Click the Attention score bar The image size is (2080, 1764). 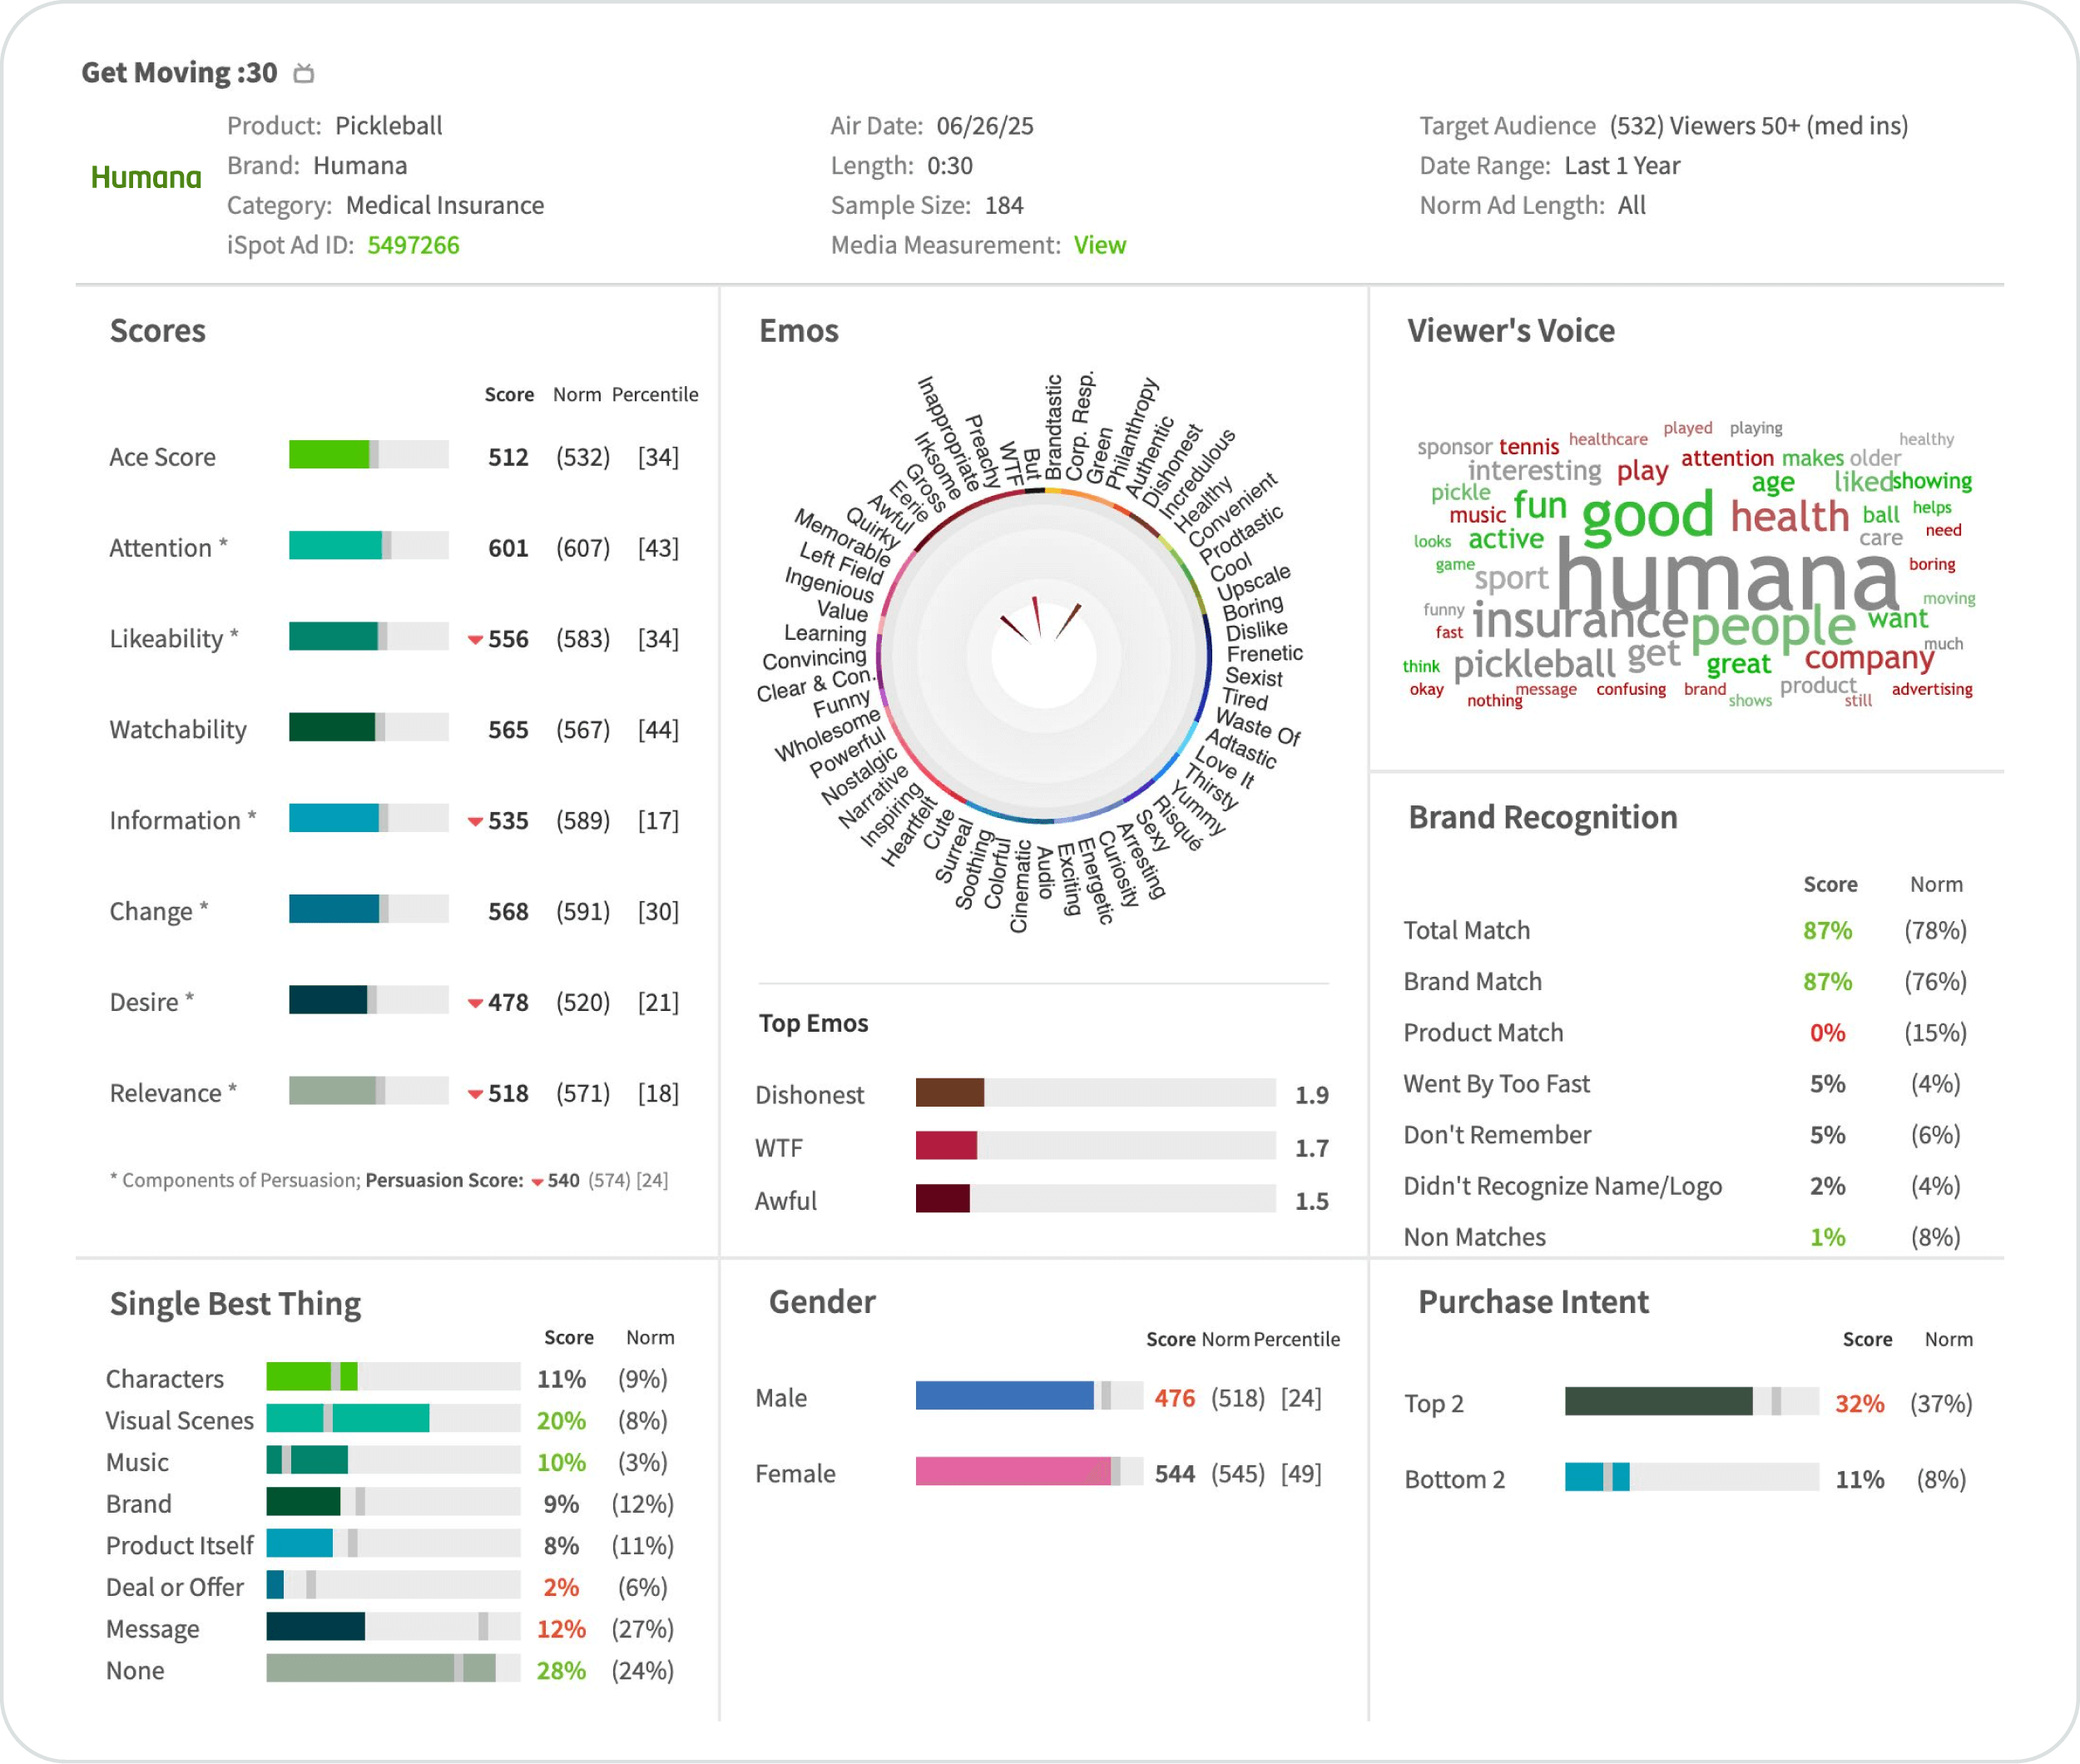pyautogui.click(x=335, y=545)
